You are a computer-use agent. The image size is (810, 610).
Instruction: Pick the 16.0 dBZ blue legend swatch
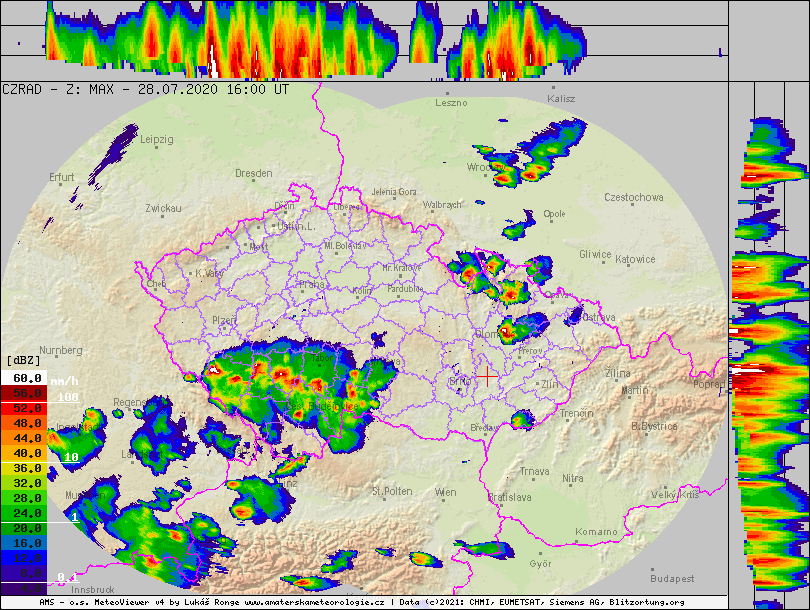pos(24,542)
